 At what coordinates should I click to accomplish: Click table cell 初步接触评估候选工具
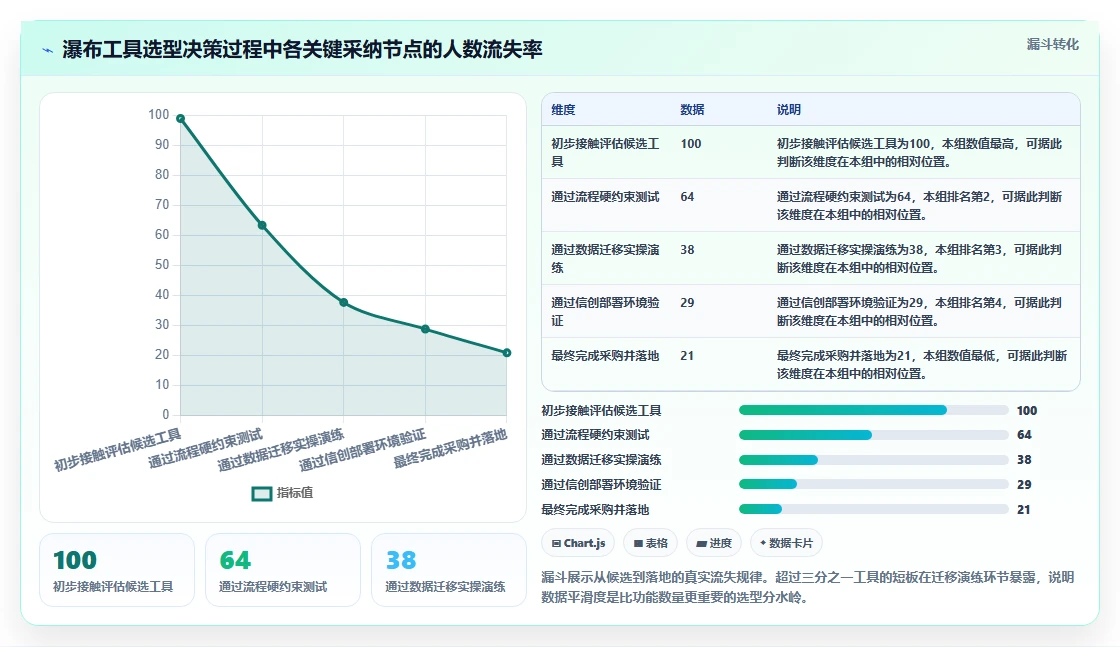coord(605,153)
